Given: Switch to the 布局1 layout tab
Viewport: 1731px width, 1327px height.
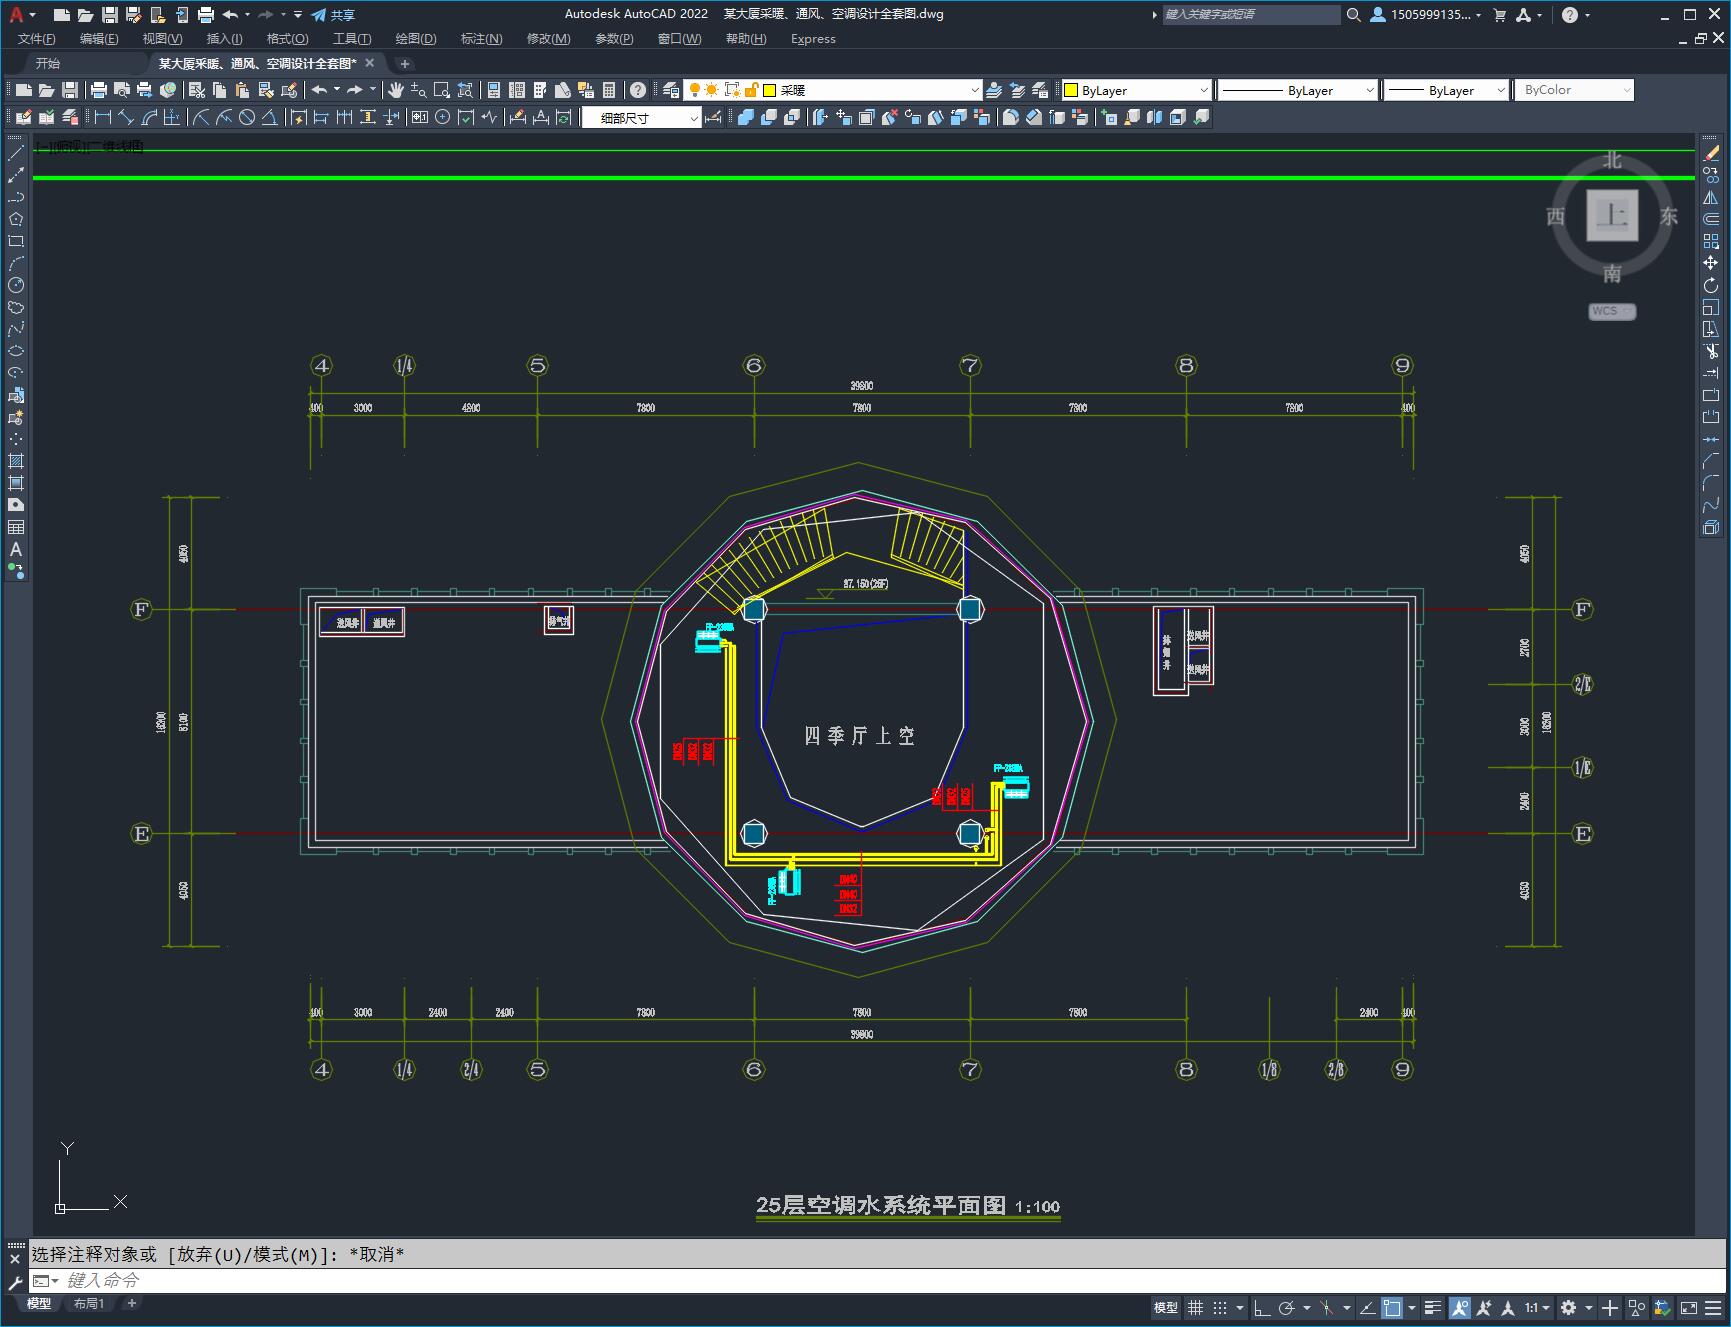Looking at the screenshot, I should point(88,1303).
